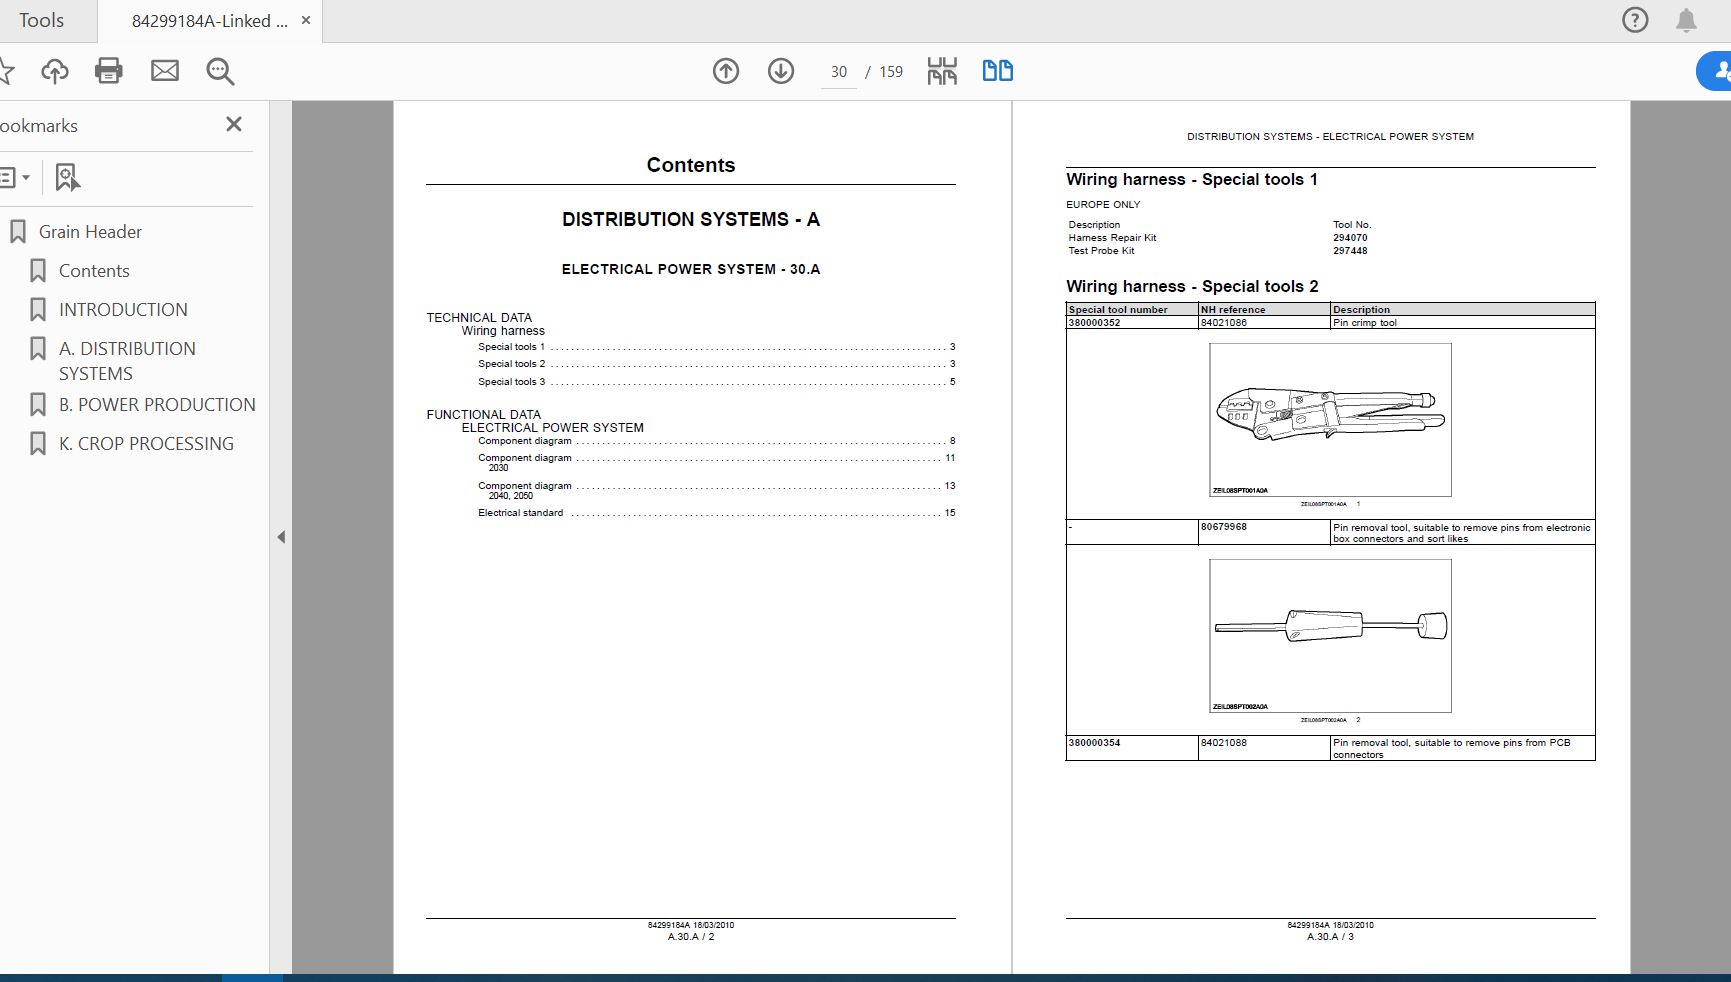Image resolution: width=1731 pixels, height=982 pixels.
Task: Select the Contents bookmark
Action: coord(95,270)
